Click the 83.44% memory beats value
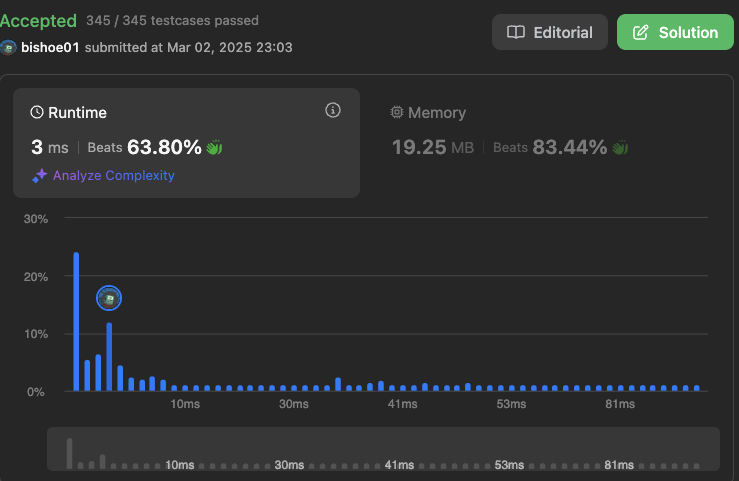739x481 pixels. coord(570,147)
